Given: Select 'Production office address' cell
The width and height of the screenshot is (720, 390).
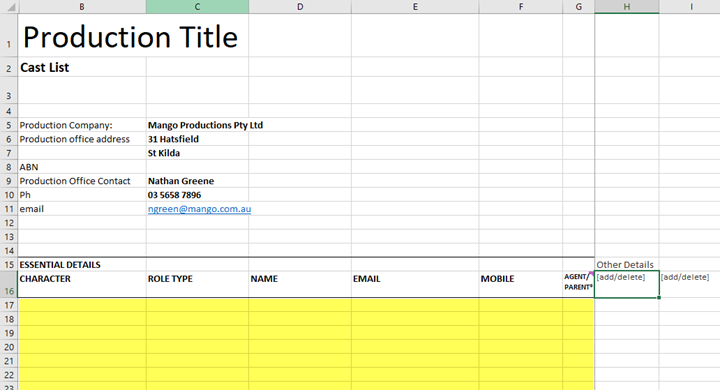Looking at the screenshot, I should (x=82, y=139).
